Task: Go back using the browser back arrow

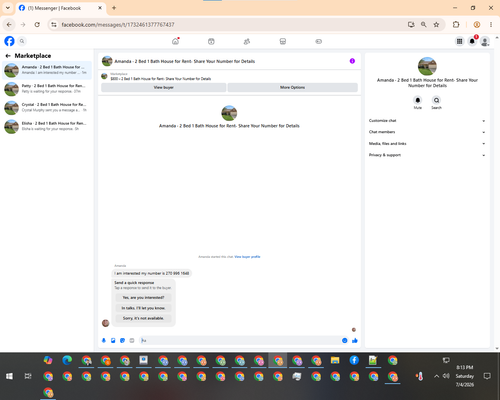Action: pyautogui.click(x=9, y=25)
